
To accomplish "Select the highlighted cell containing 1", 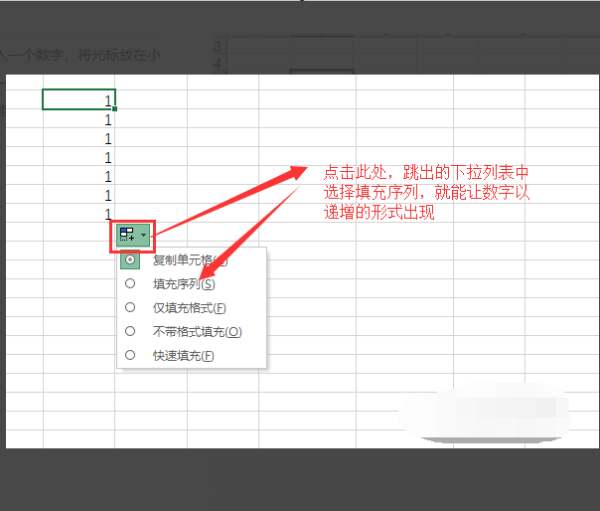I will pos(79,100).
